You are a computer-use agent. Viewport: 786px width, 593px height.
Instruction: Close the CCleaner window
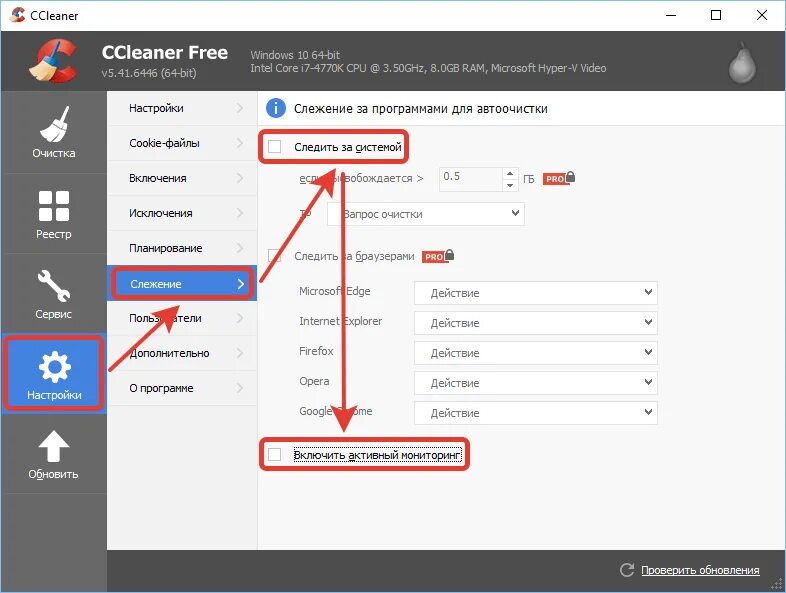761,15
